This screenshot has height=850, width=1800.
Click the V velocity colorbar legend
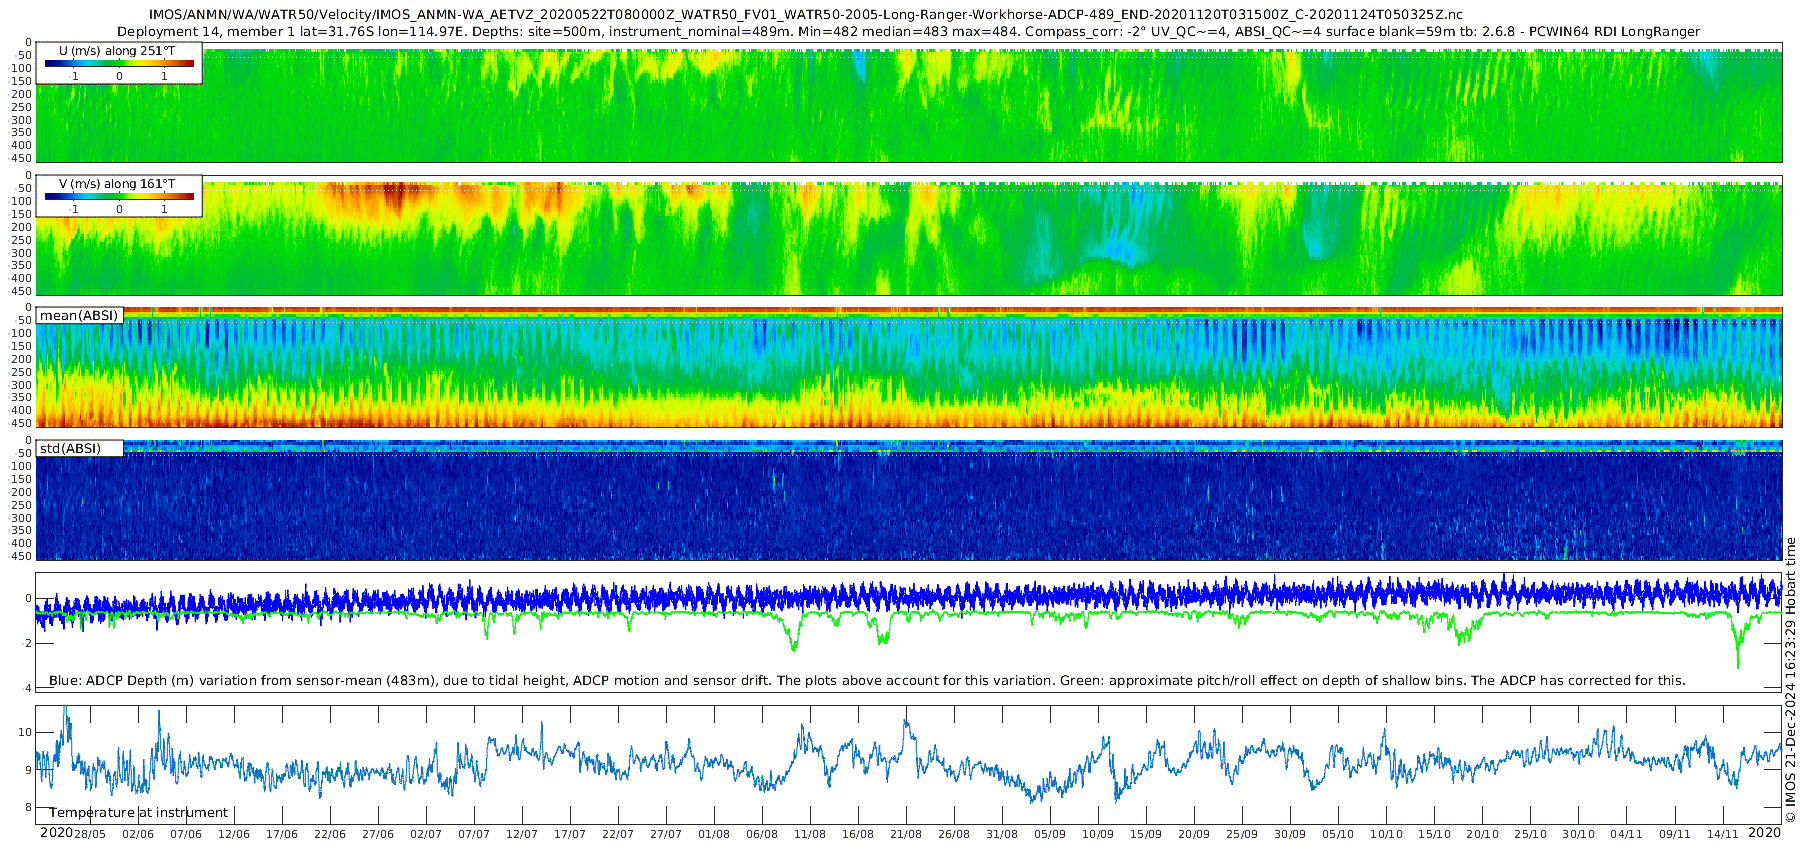(x=119, y=197)
